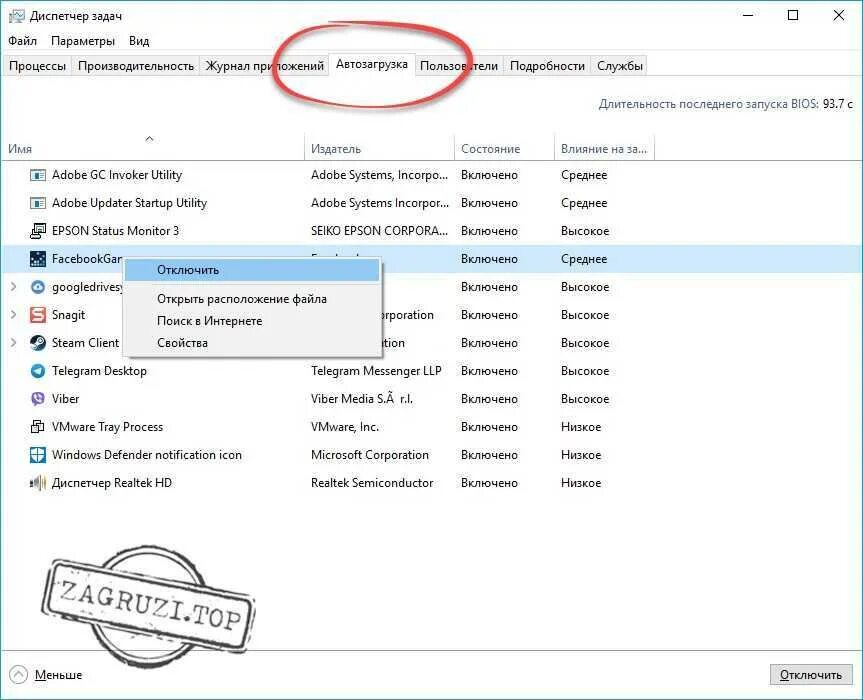Sort by the Состояние column header

pyautogui.click(x=504, y=149)
